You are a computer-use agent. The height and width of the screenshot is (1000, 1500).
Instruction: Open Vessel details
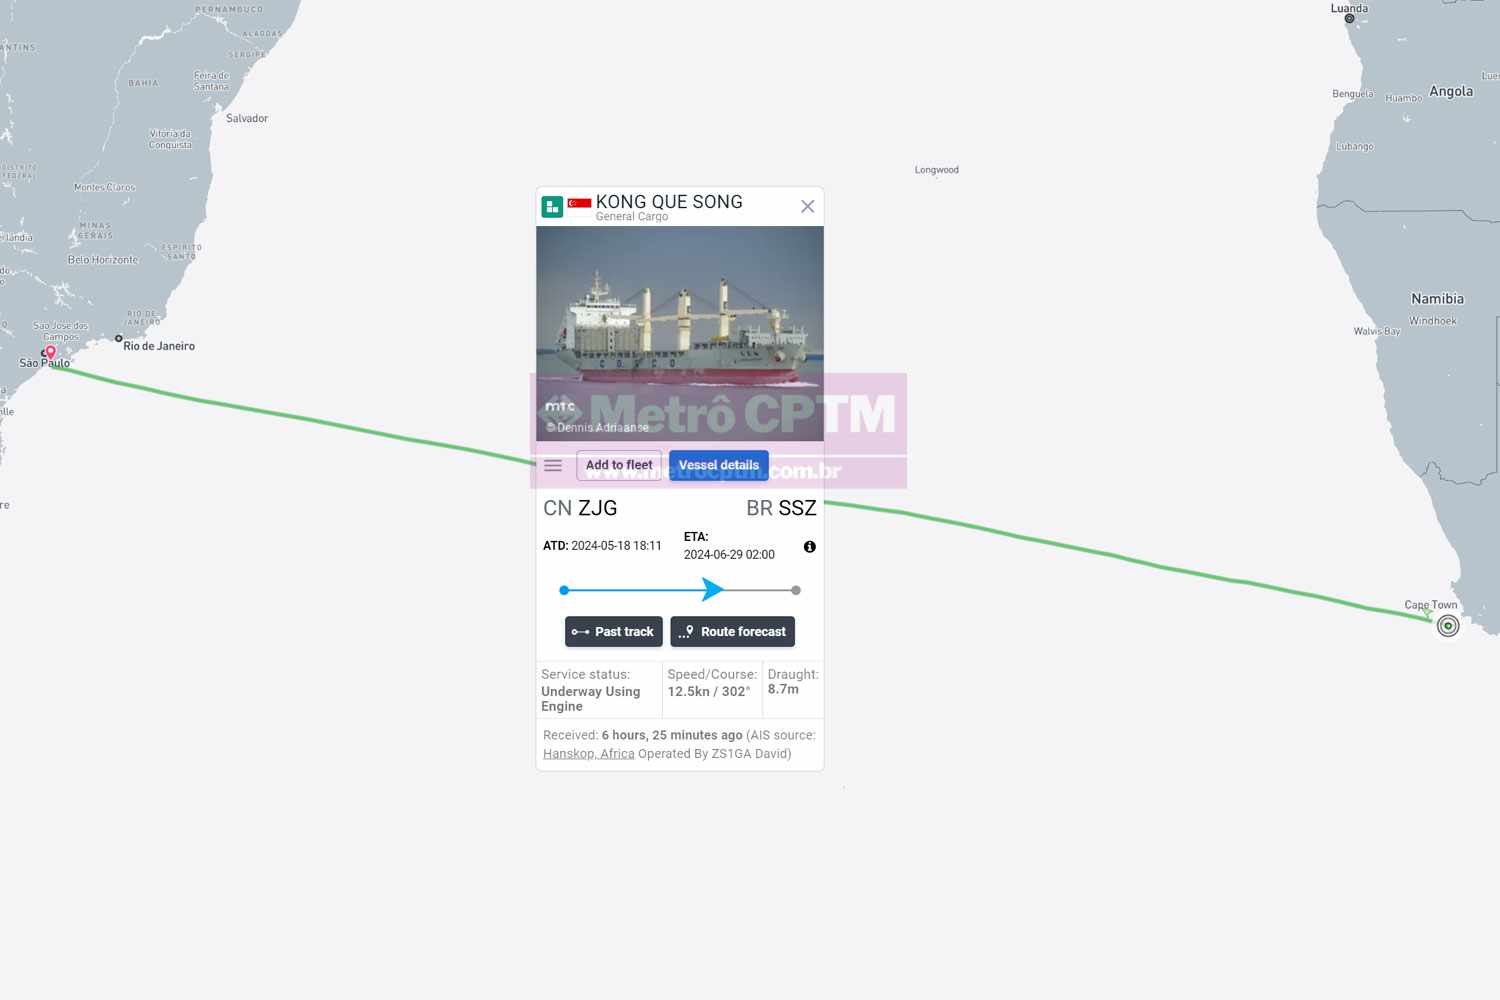719,465
